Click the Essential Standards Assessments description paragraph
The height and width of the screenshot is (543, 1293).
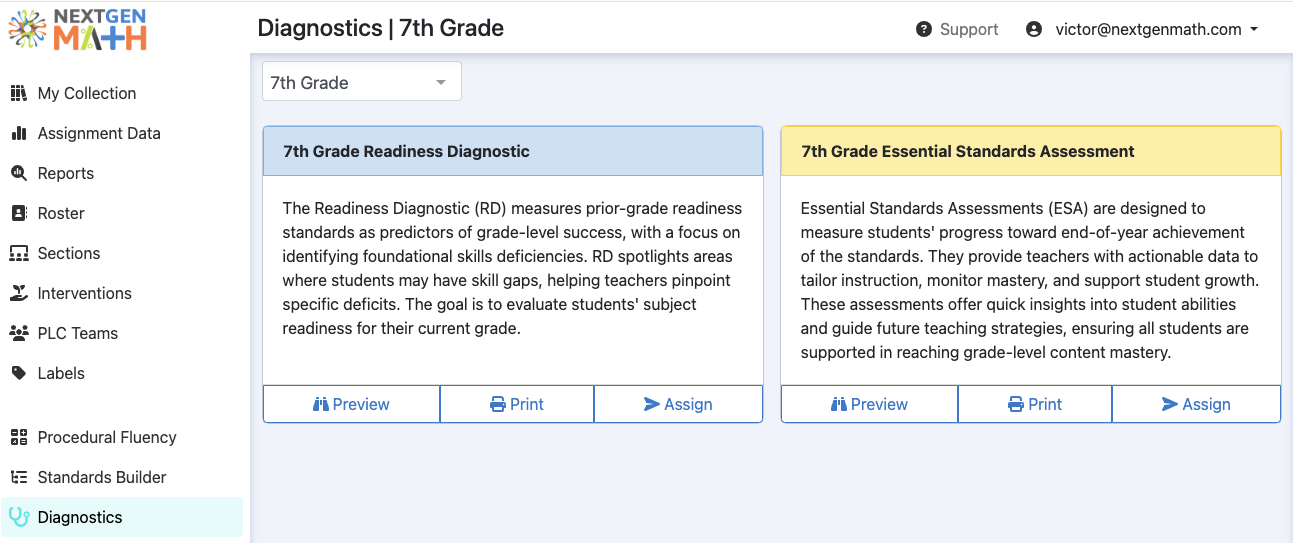[x=1030, y=280]
